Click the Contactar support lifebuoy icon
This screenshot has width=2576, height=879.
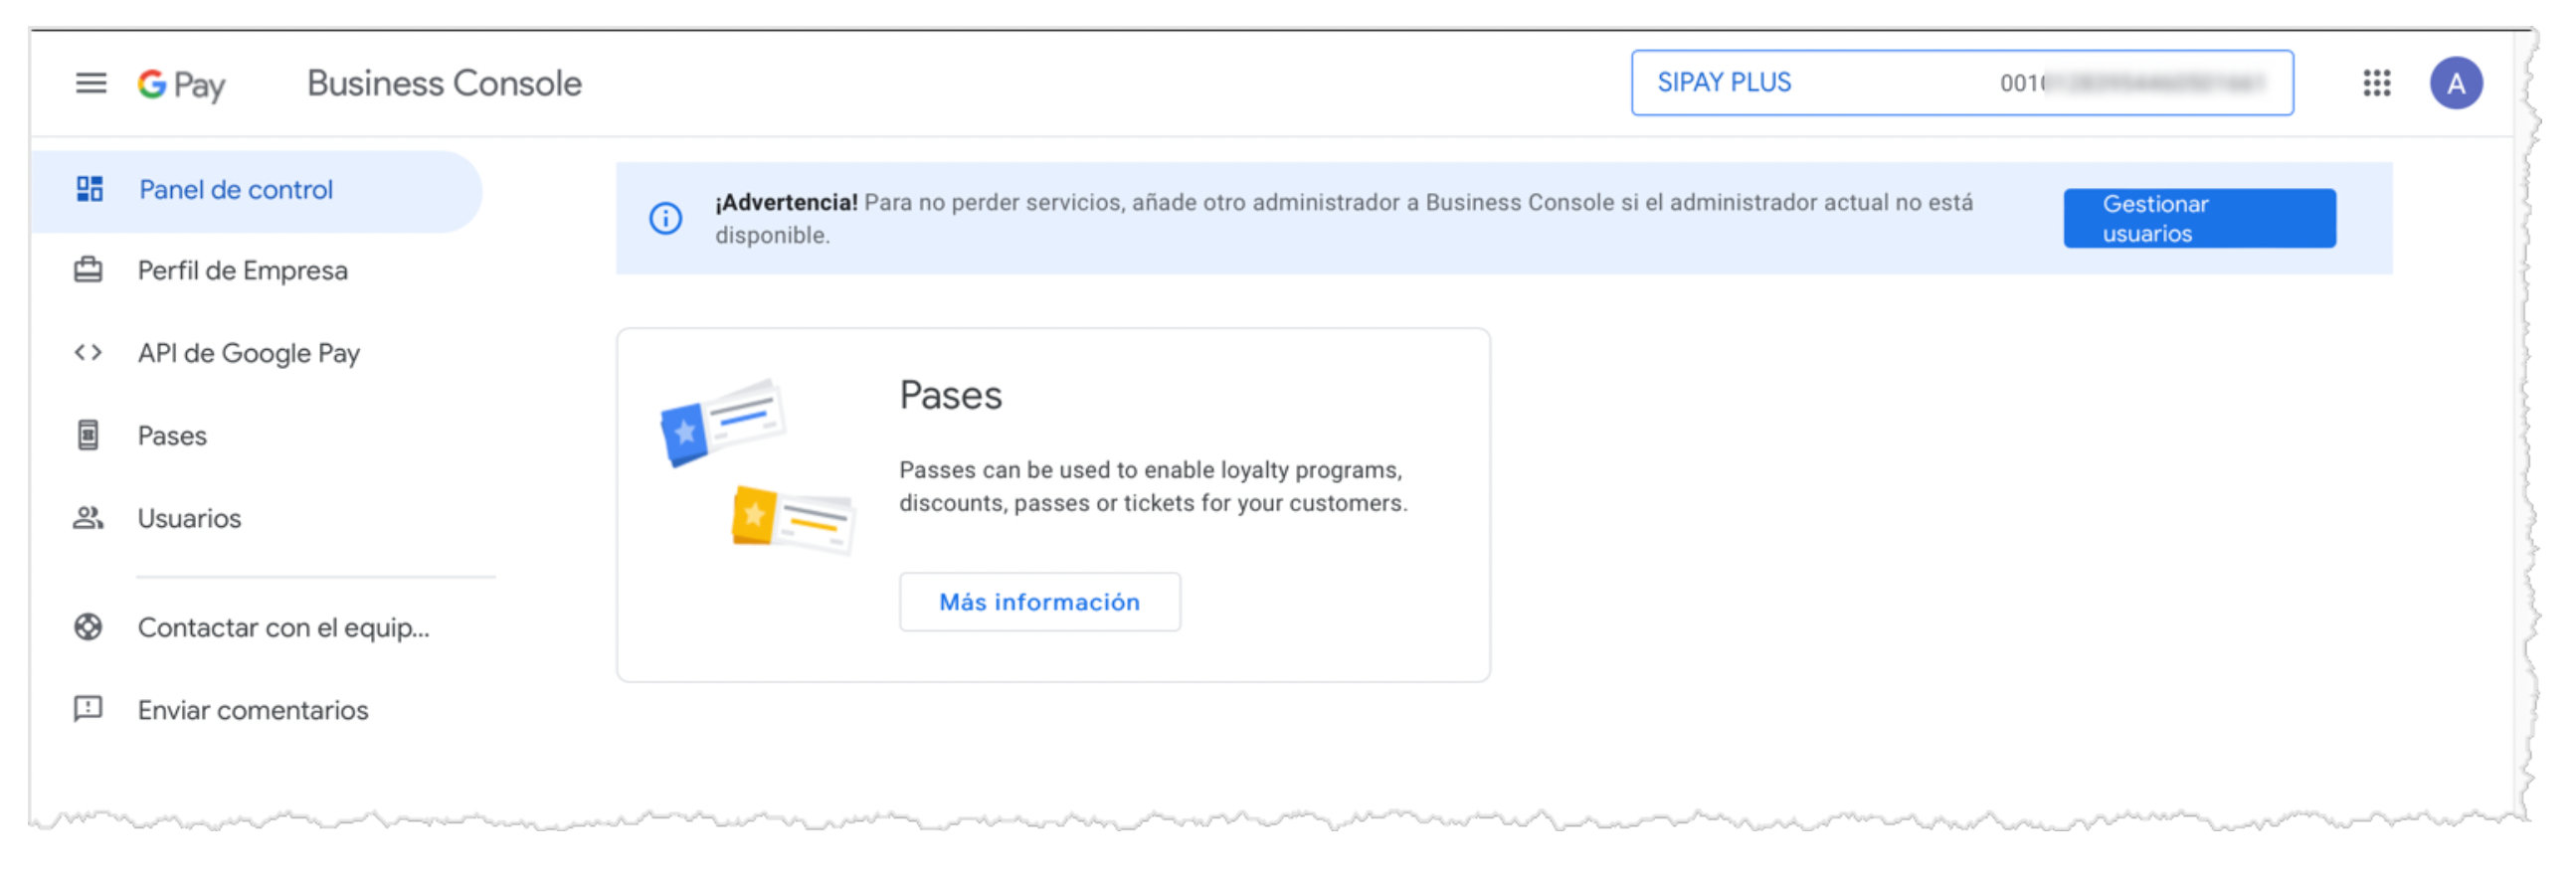(x=88, y=627)
